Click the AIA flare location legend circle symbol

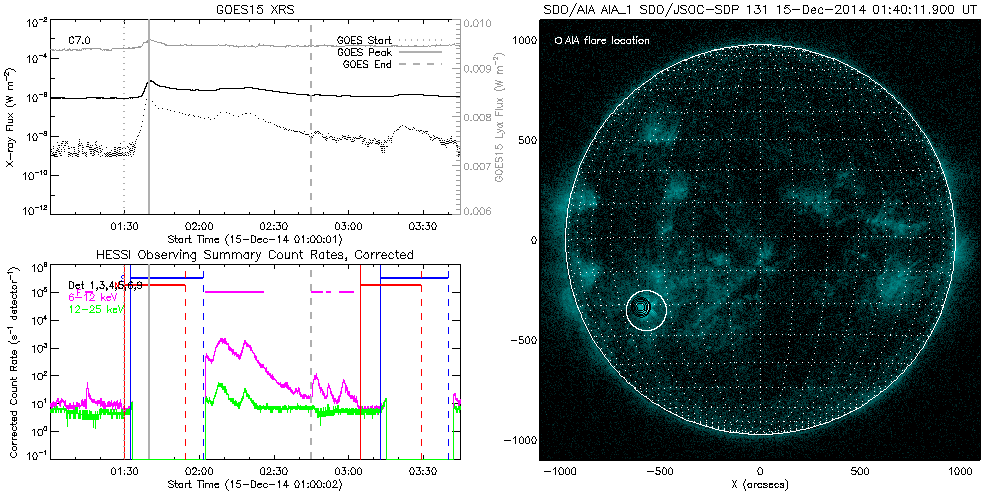[558, 41]
